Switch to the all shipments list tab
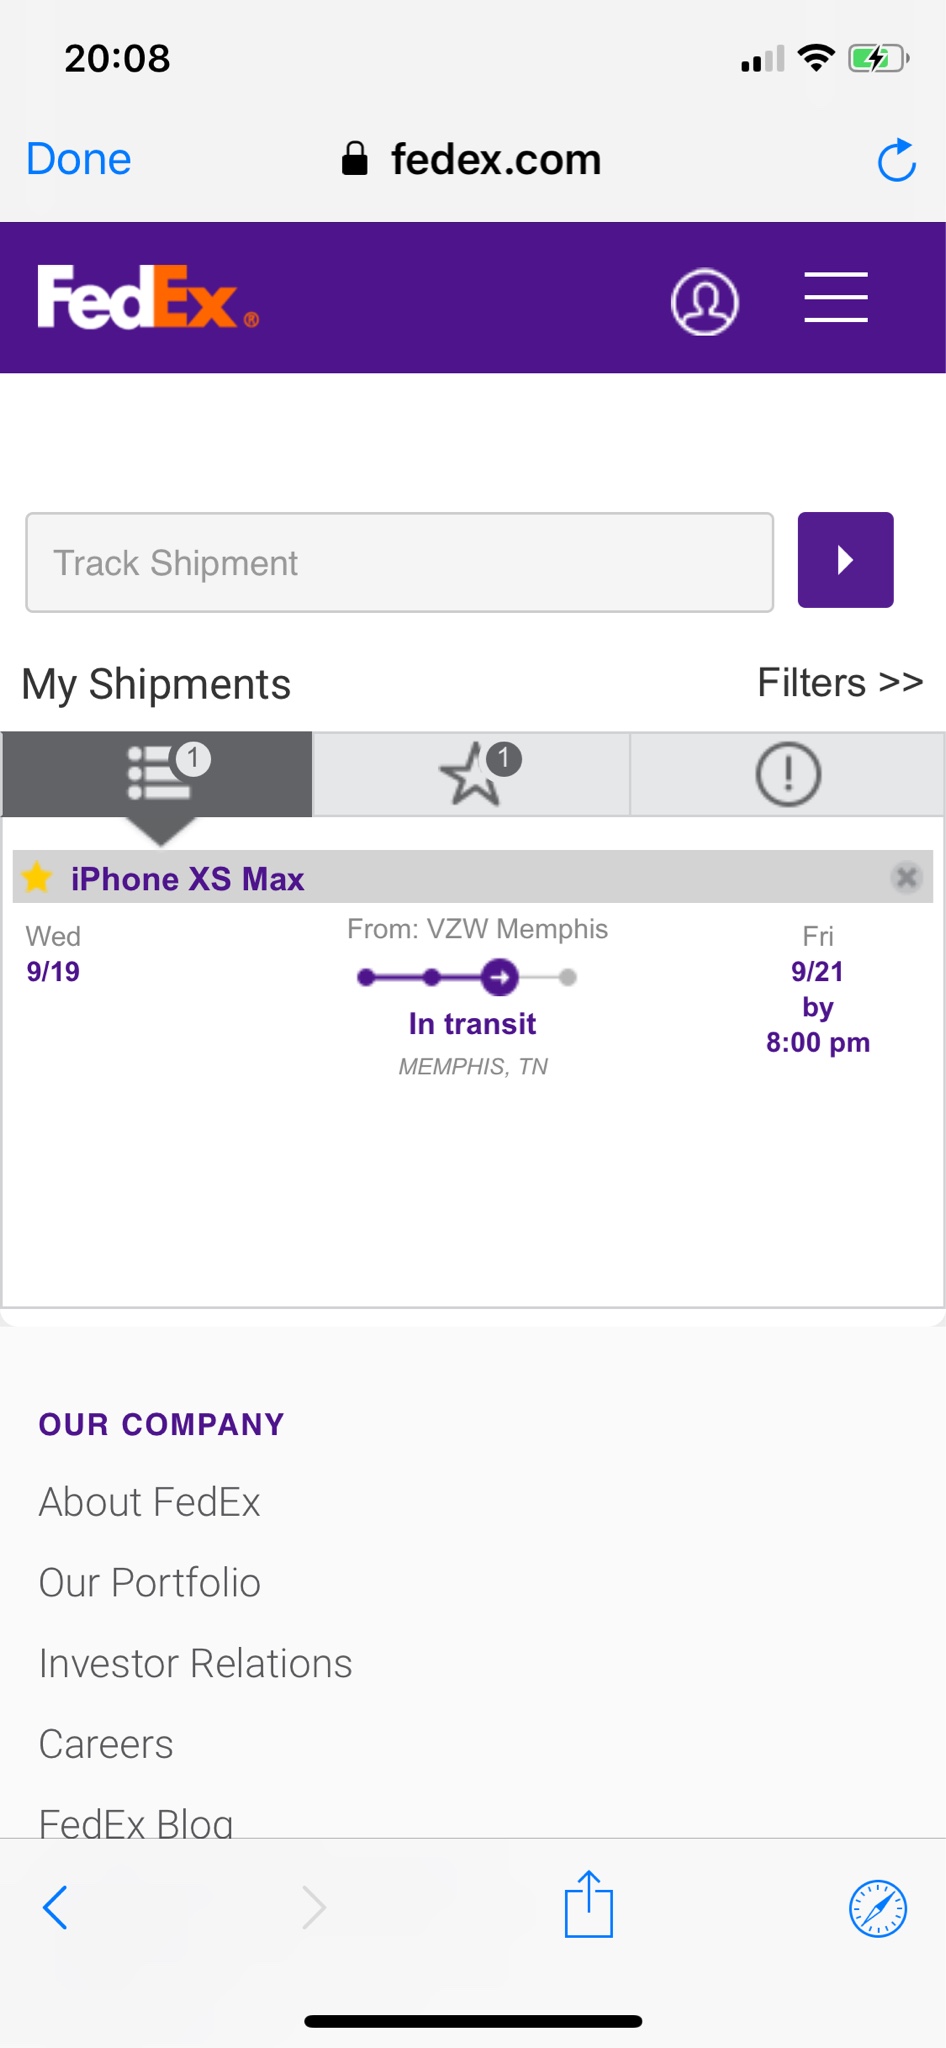Screen dimensions: 946x2048 tap(158, 774)
